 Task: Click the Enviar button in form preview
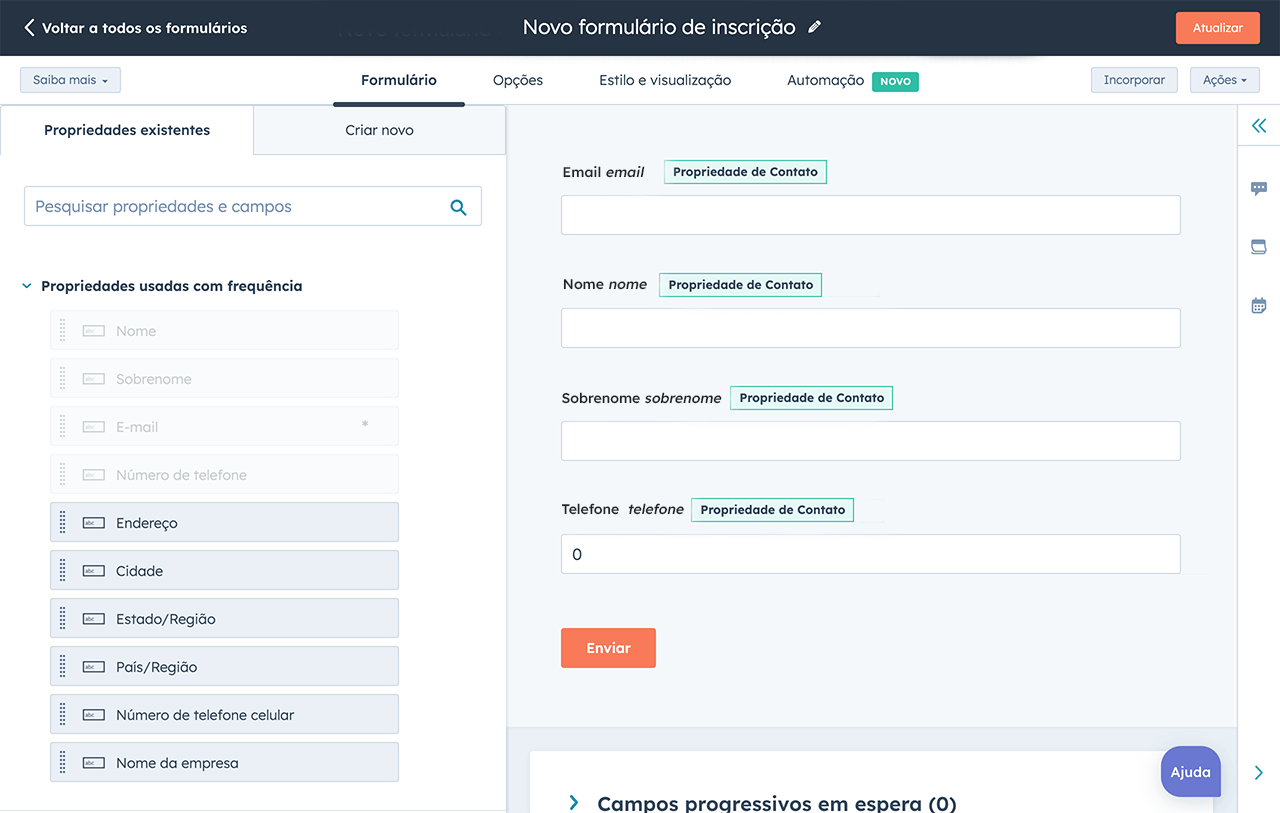click(x=608, y=648)
